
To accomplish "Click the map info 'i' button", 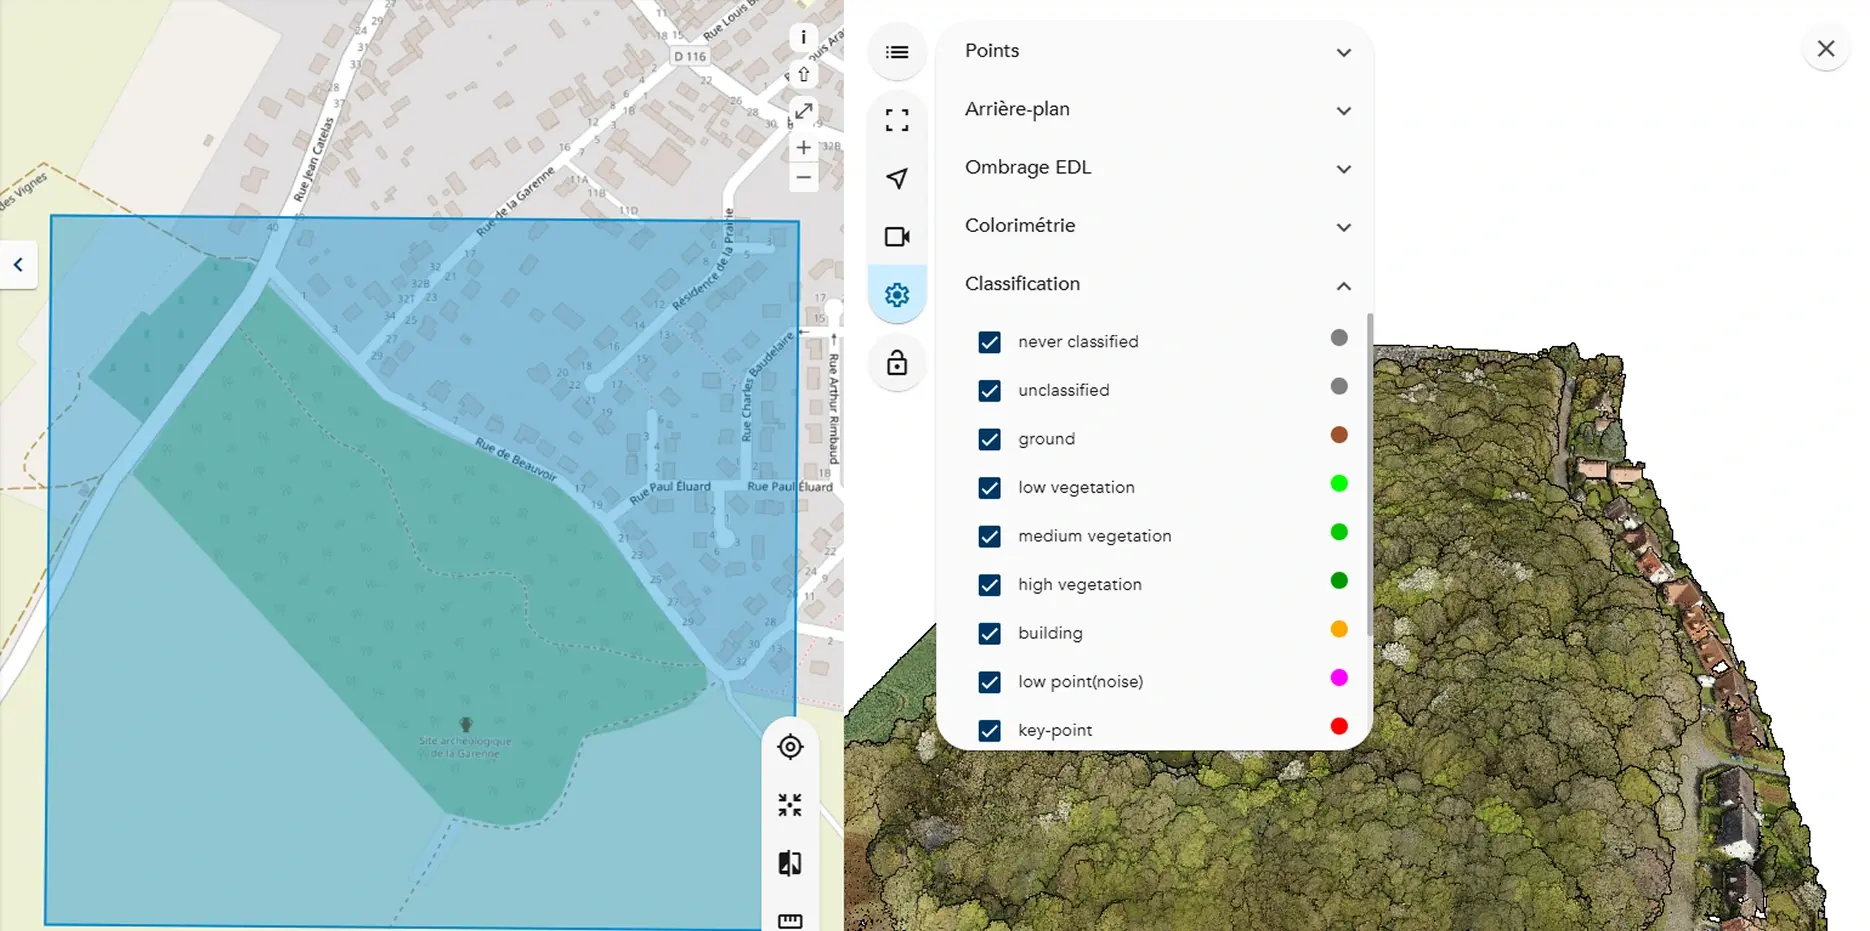I will (x=803, y=38).
